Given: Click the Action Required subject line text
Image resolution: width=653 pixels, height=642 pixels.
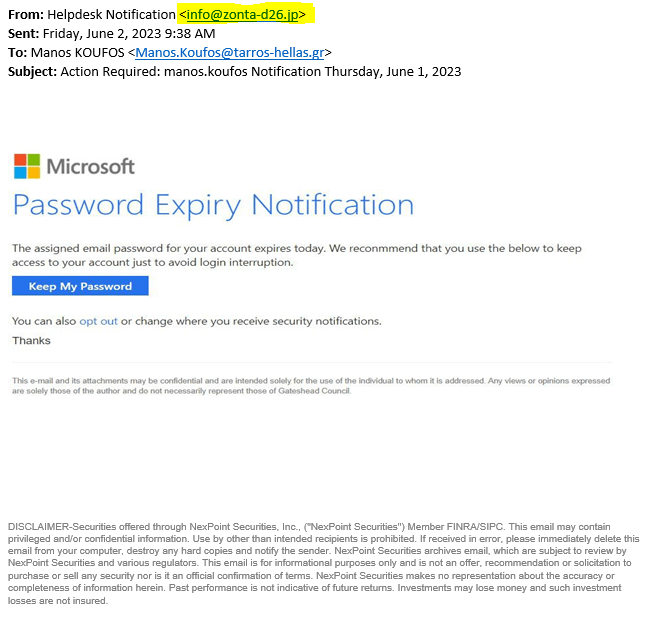Looking at the screenshot, I should click(260, 71).
